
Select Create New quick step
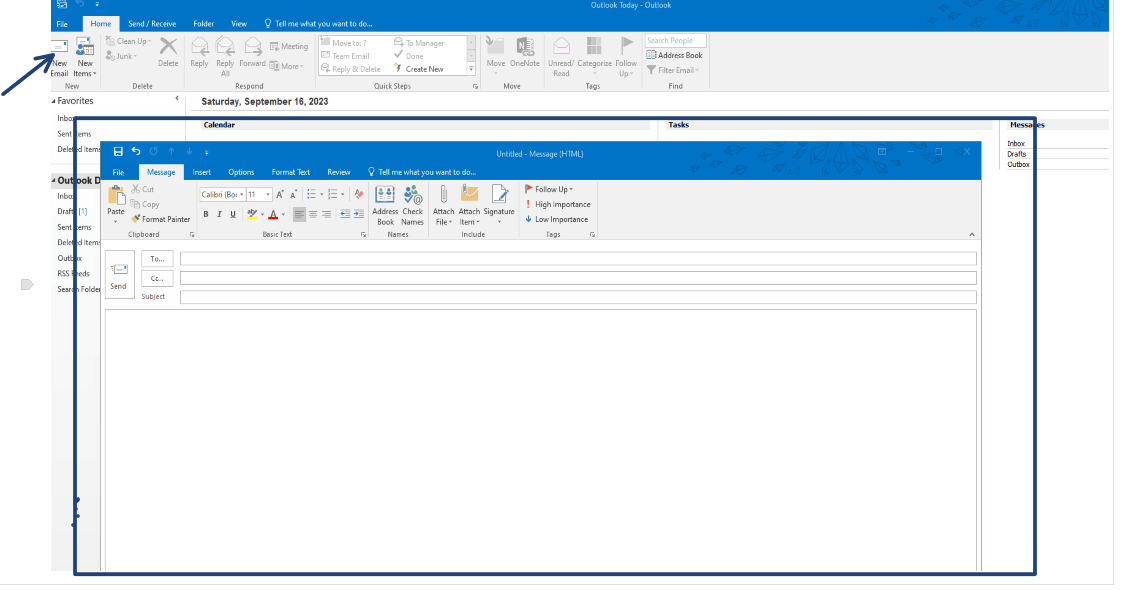click(x=419, y=69)
